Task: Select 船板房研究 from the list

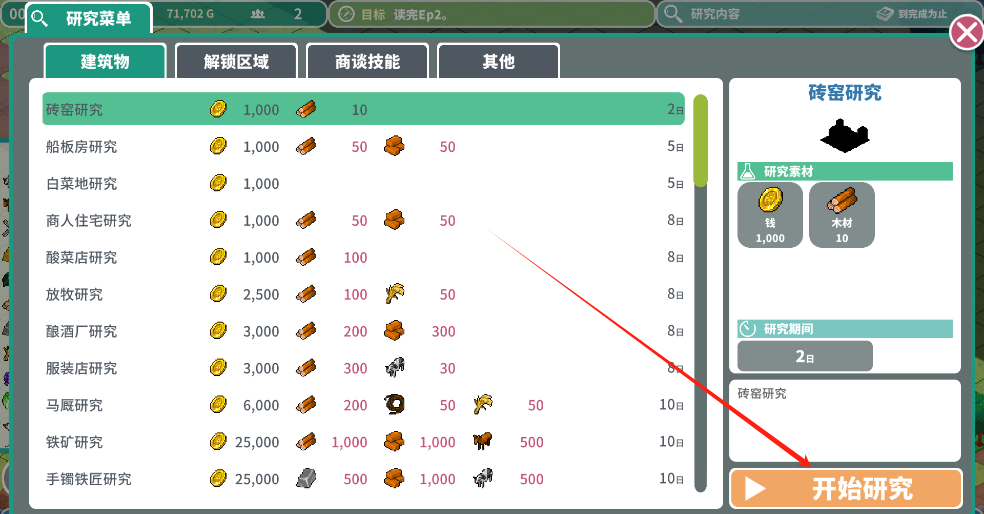Action: pyautogui.click(x=363, y=147)
